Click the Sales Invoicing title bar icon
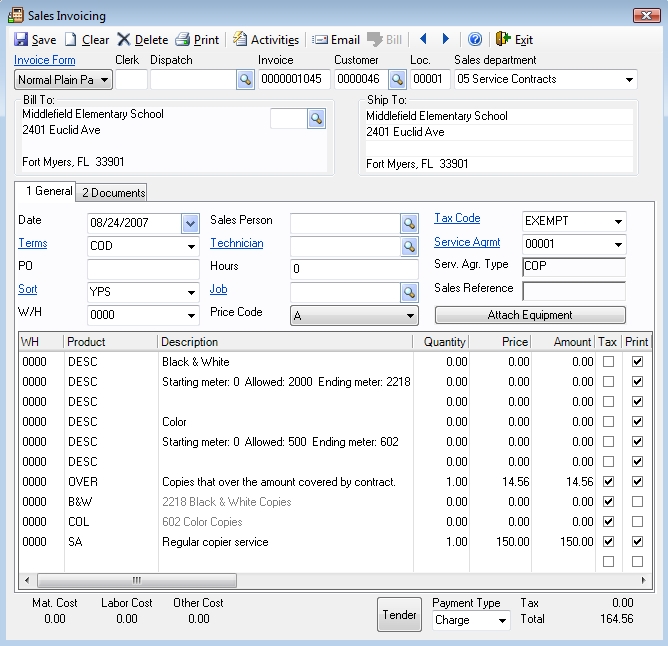Image resolution: width=668 pixels, height=646 pixels. (16, 15)
